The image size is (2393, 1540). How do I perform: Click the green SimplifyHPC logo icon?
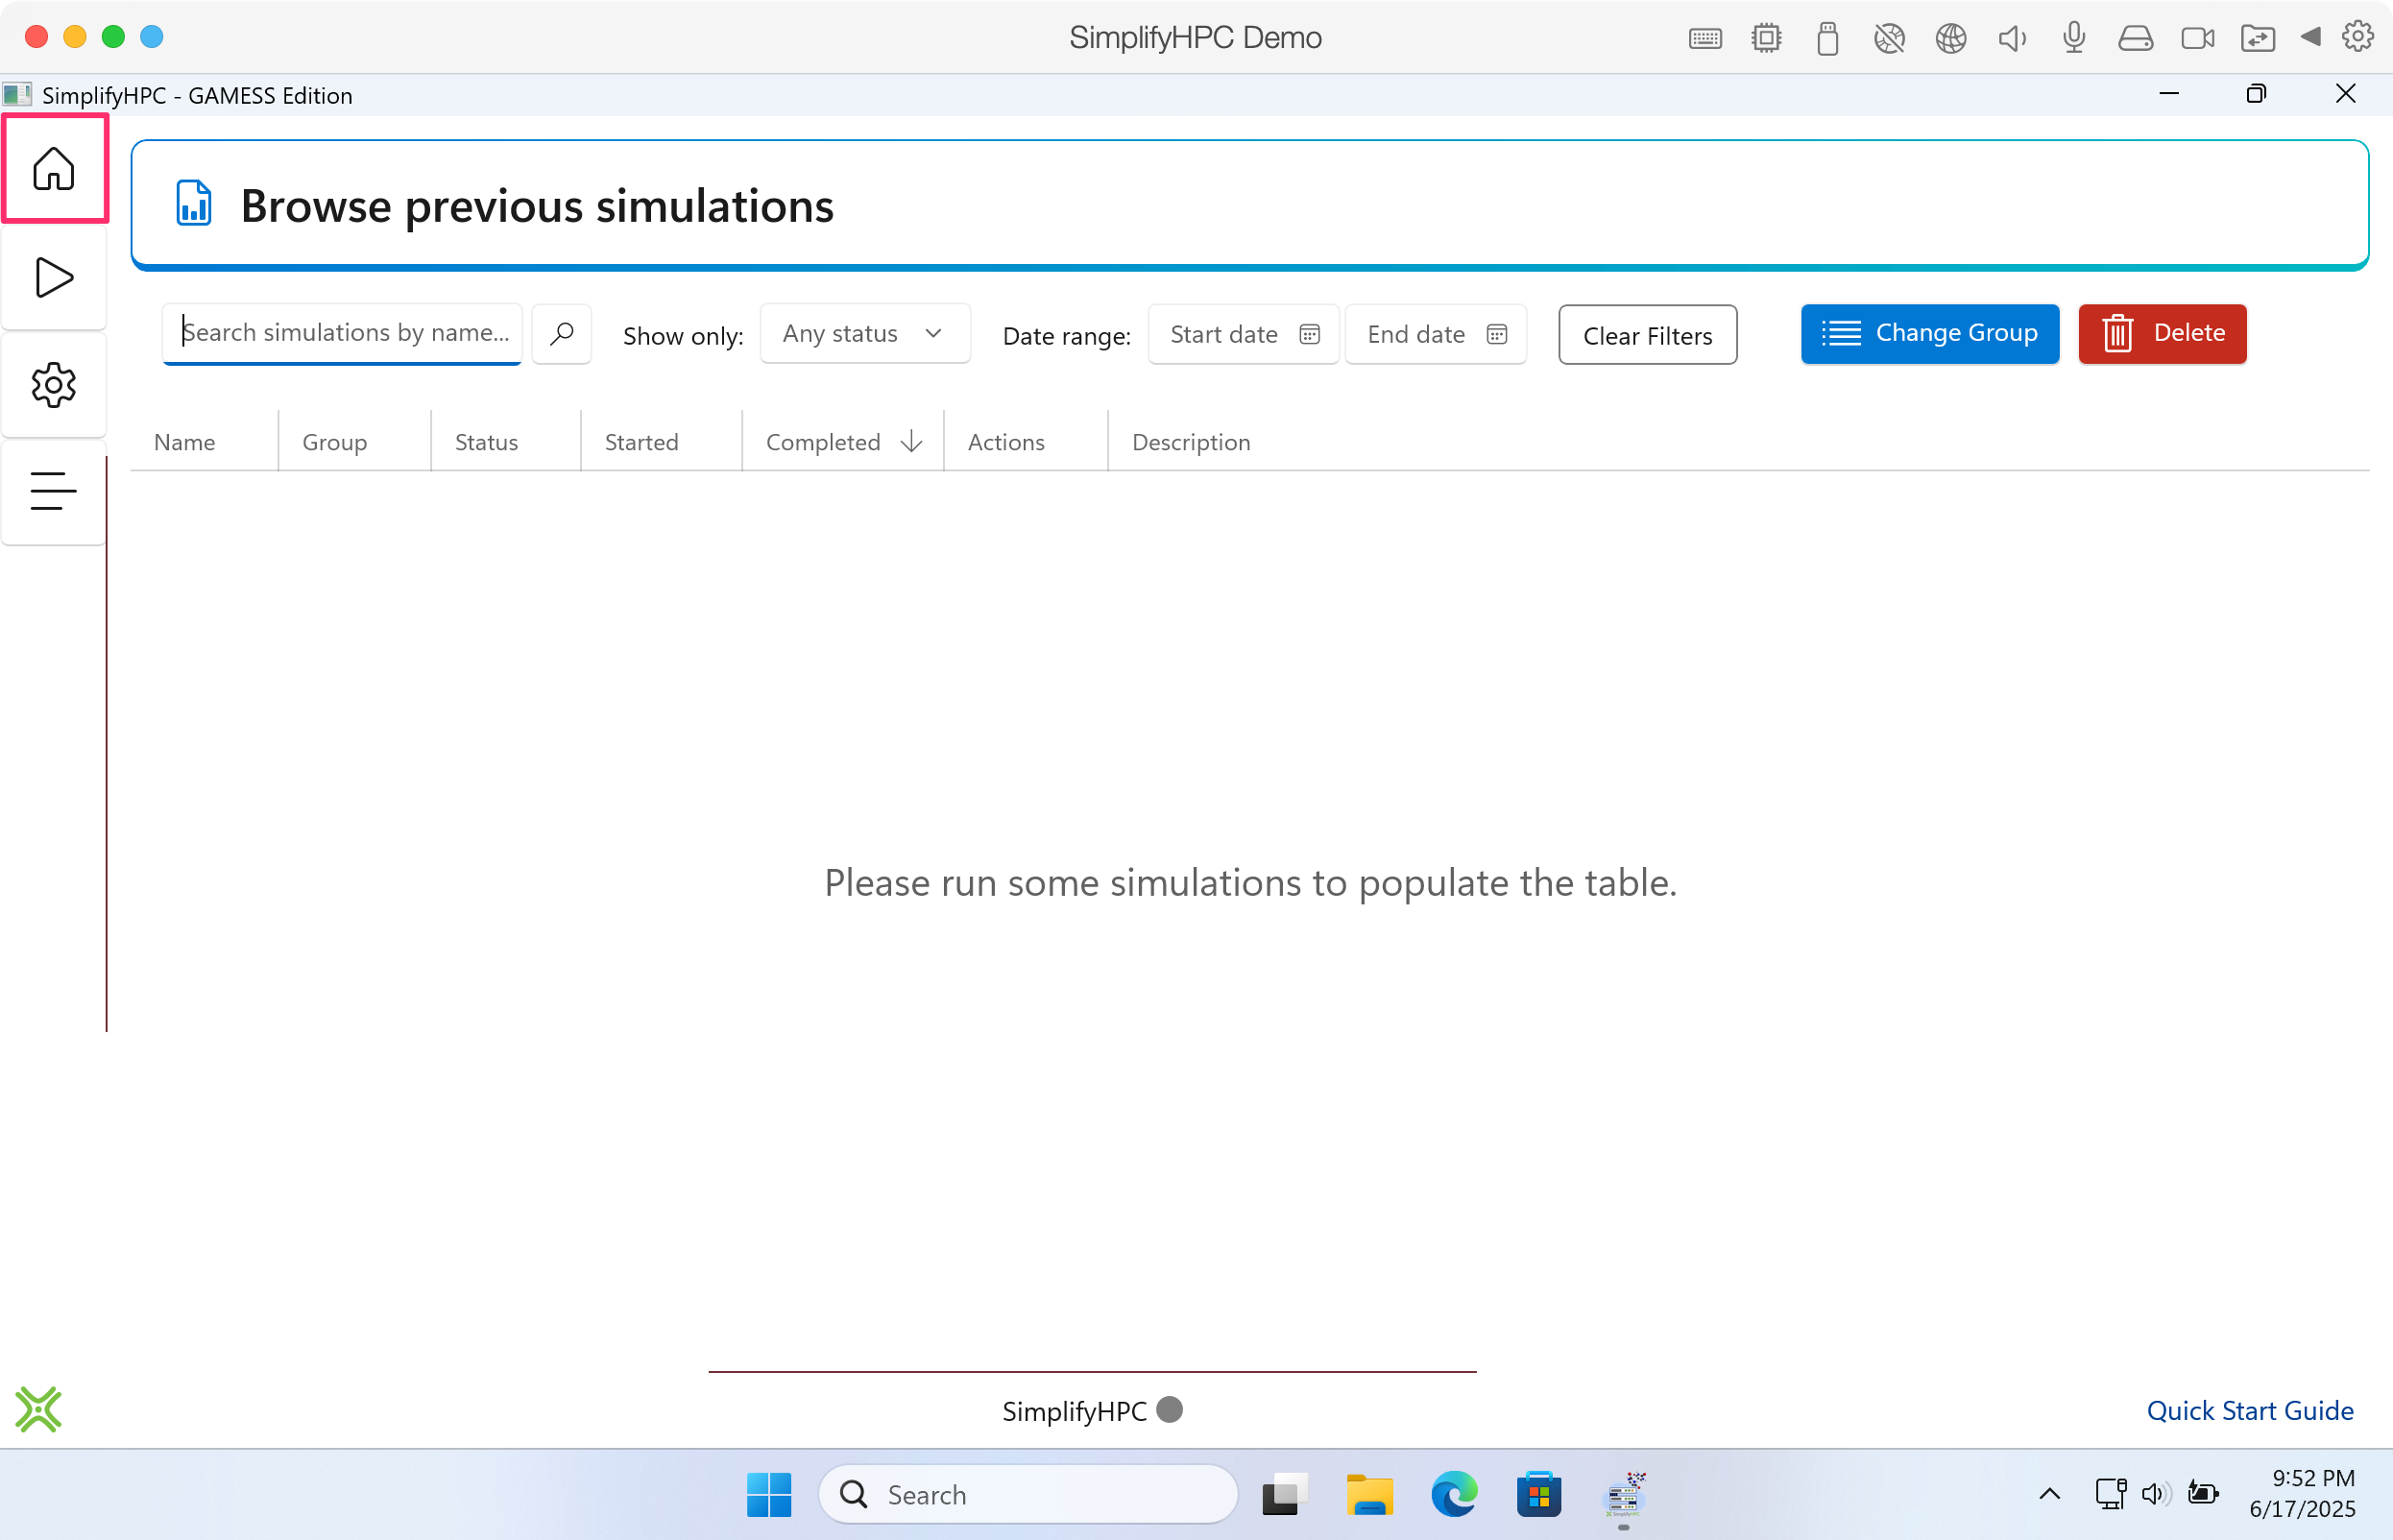tap(39, 1409)
